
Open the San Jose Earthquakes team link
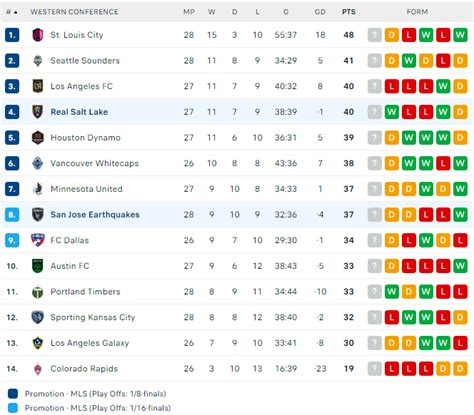[95, 215]
